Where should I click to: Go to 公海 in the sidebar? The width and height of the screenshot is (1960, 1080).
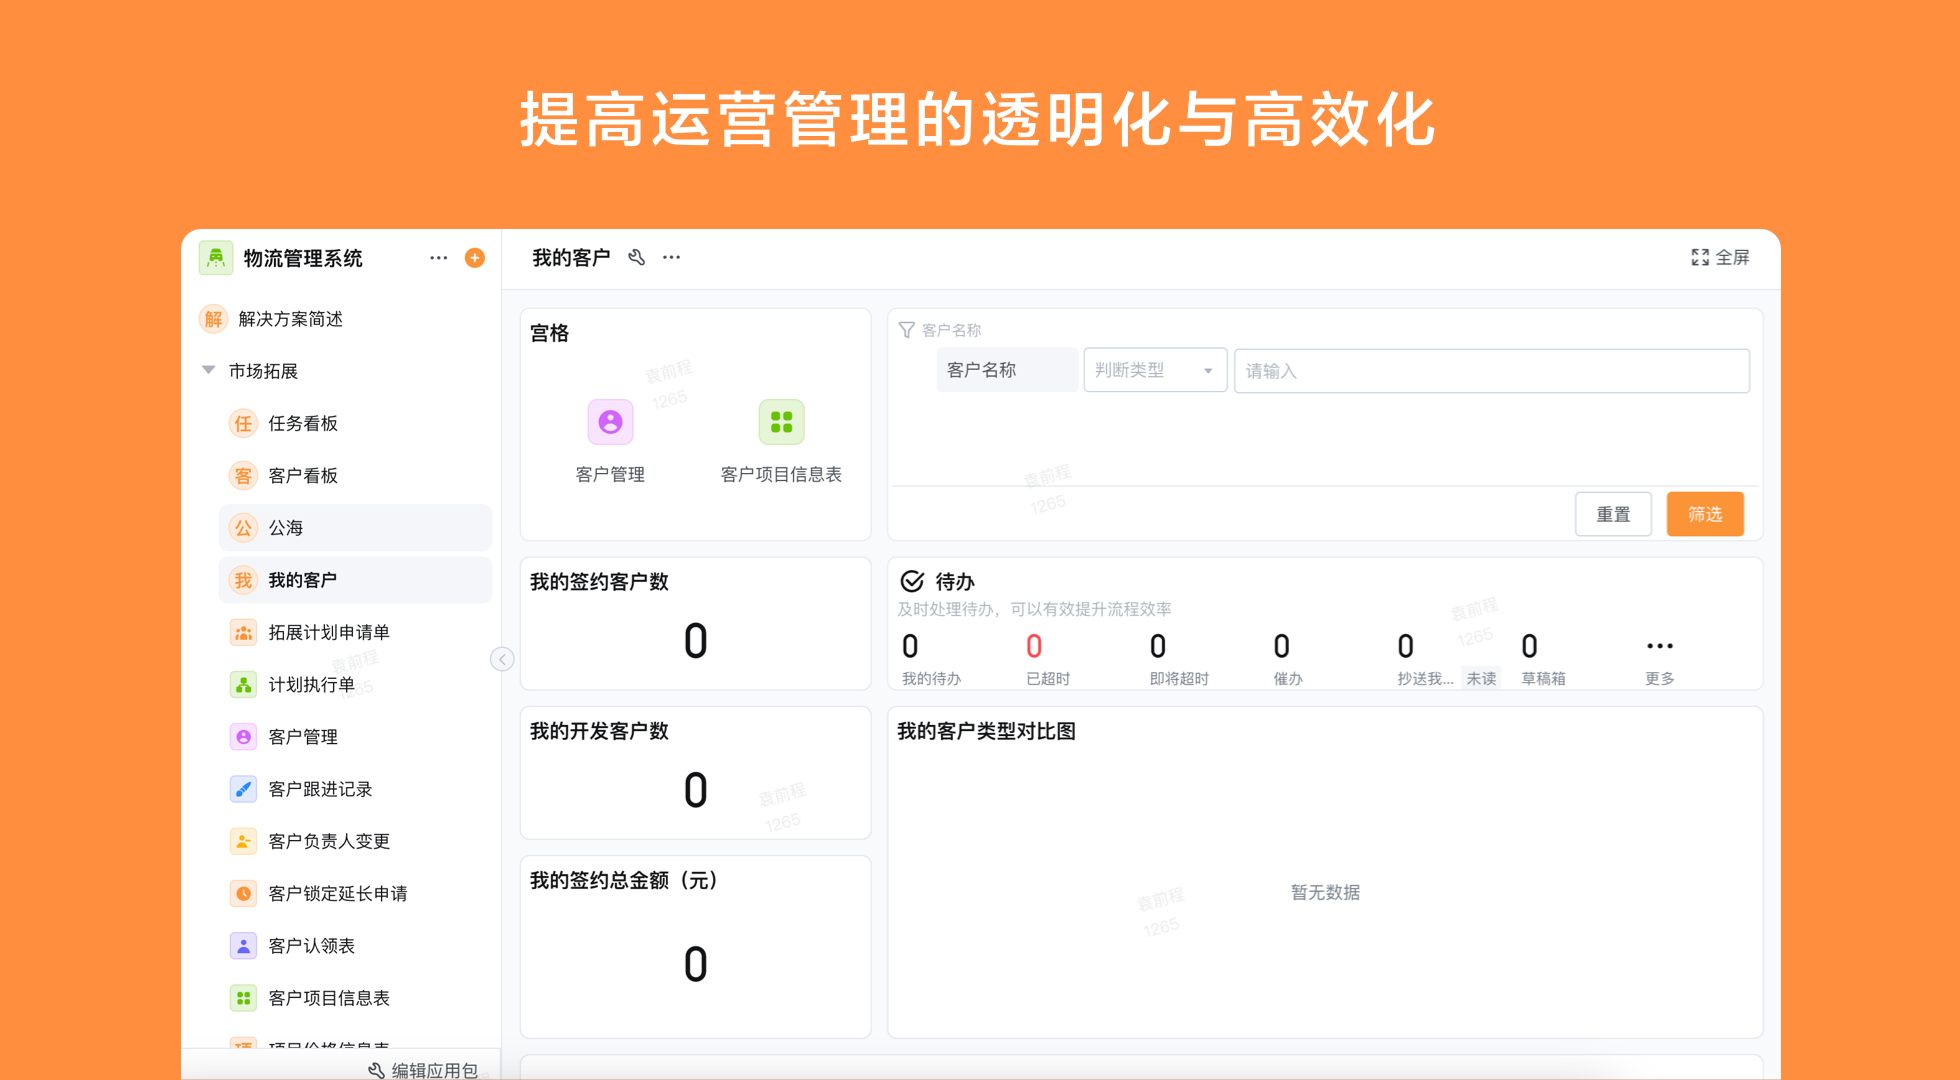tap(286, 528)
